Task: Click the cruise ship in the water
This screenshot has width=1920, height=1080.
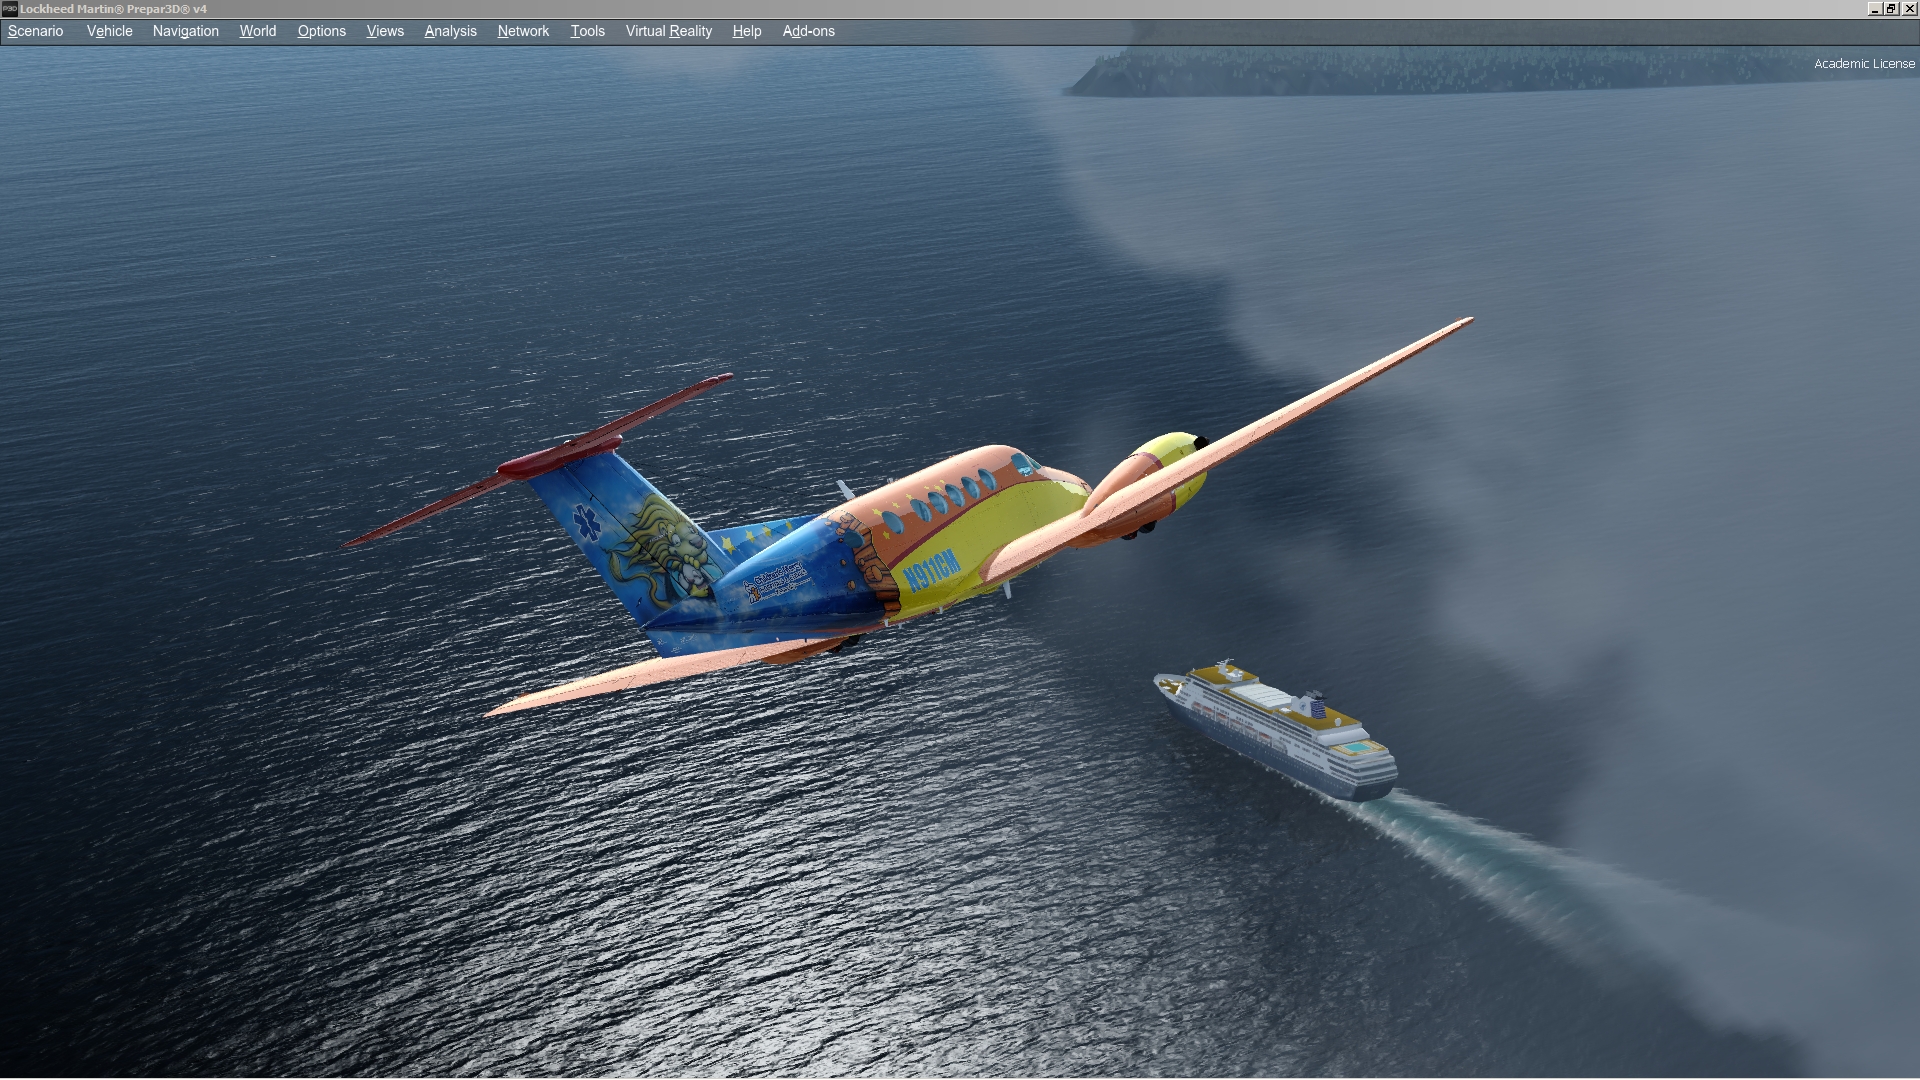Action: (1275, 729)
